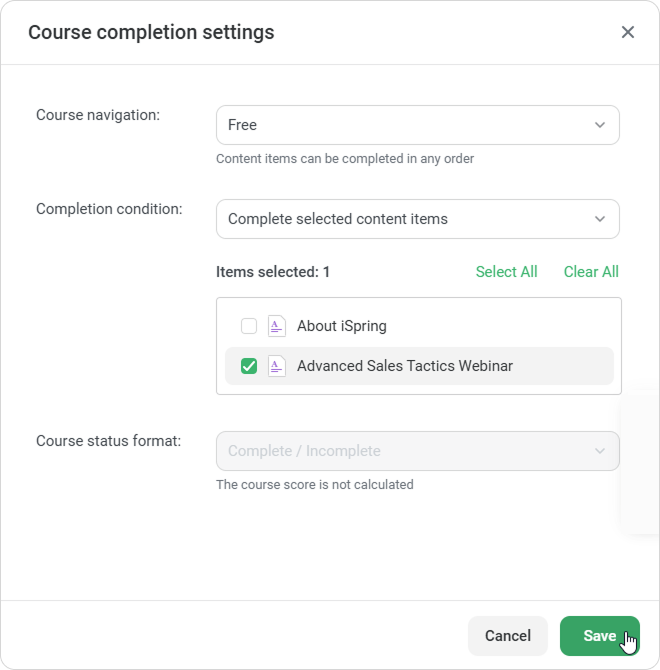Click the Select All link
This screenshot has height=670, width=660.
(506, 272)
